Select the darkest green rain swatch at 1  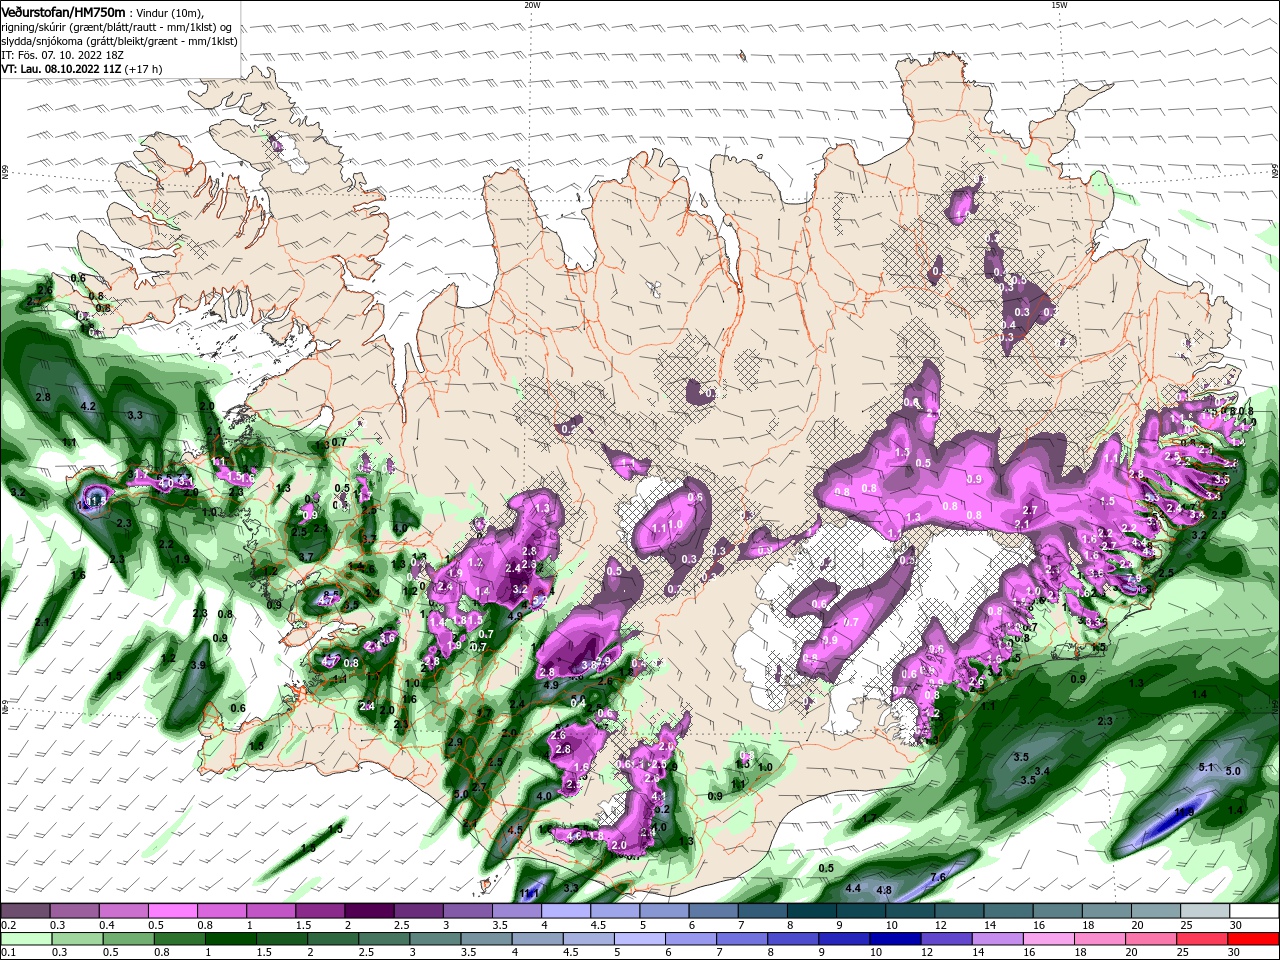[230, 939]
